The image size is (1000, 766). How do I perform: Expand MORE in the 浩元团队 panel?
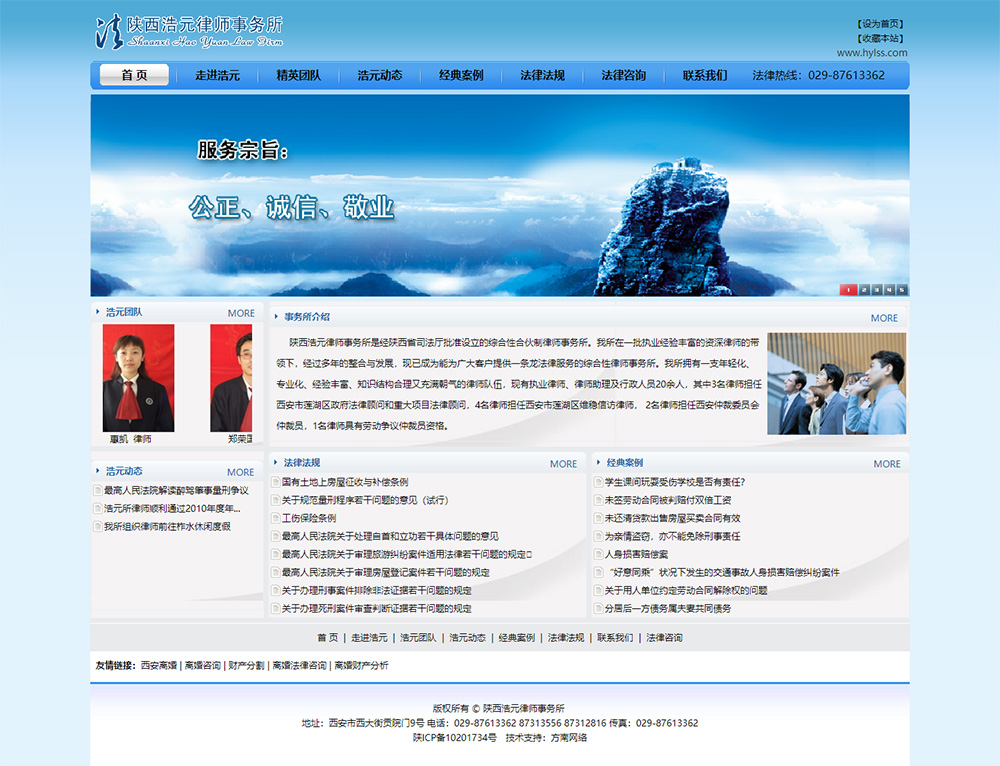click(241, 313)
